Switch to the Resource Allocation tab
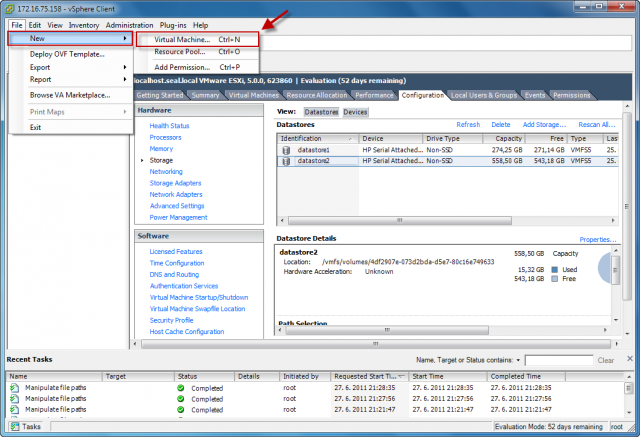Screen dimensions: 640x437 click(x=317, y=95)
